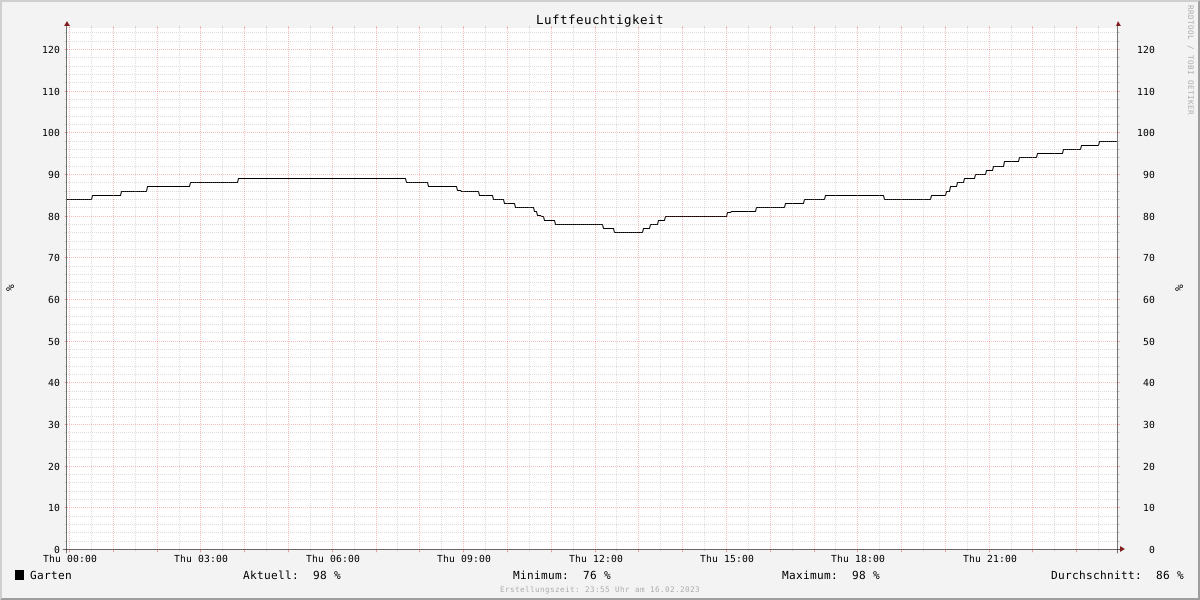This screenshot has height=600, width=1200.
Task: Click the Thu 09:00 time axis label
Action: pos(464,559)
